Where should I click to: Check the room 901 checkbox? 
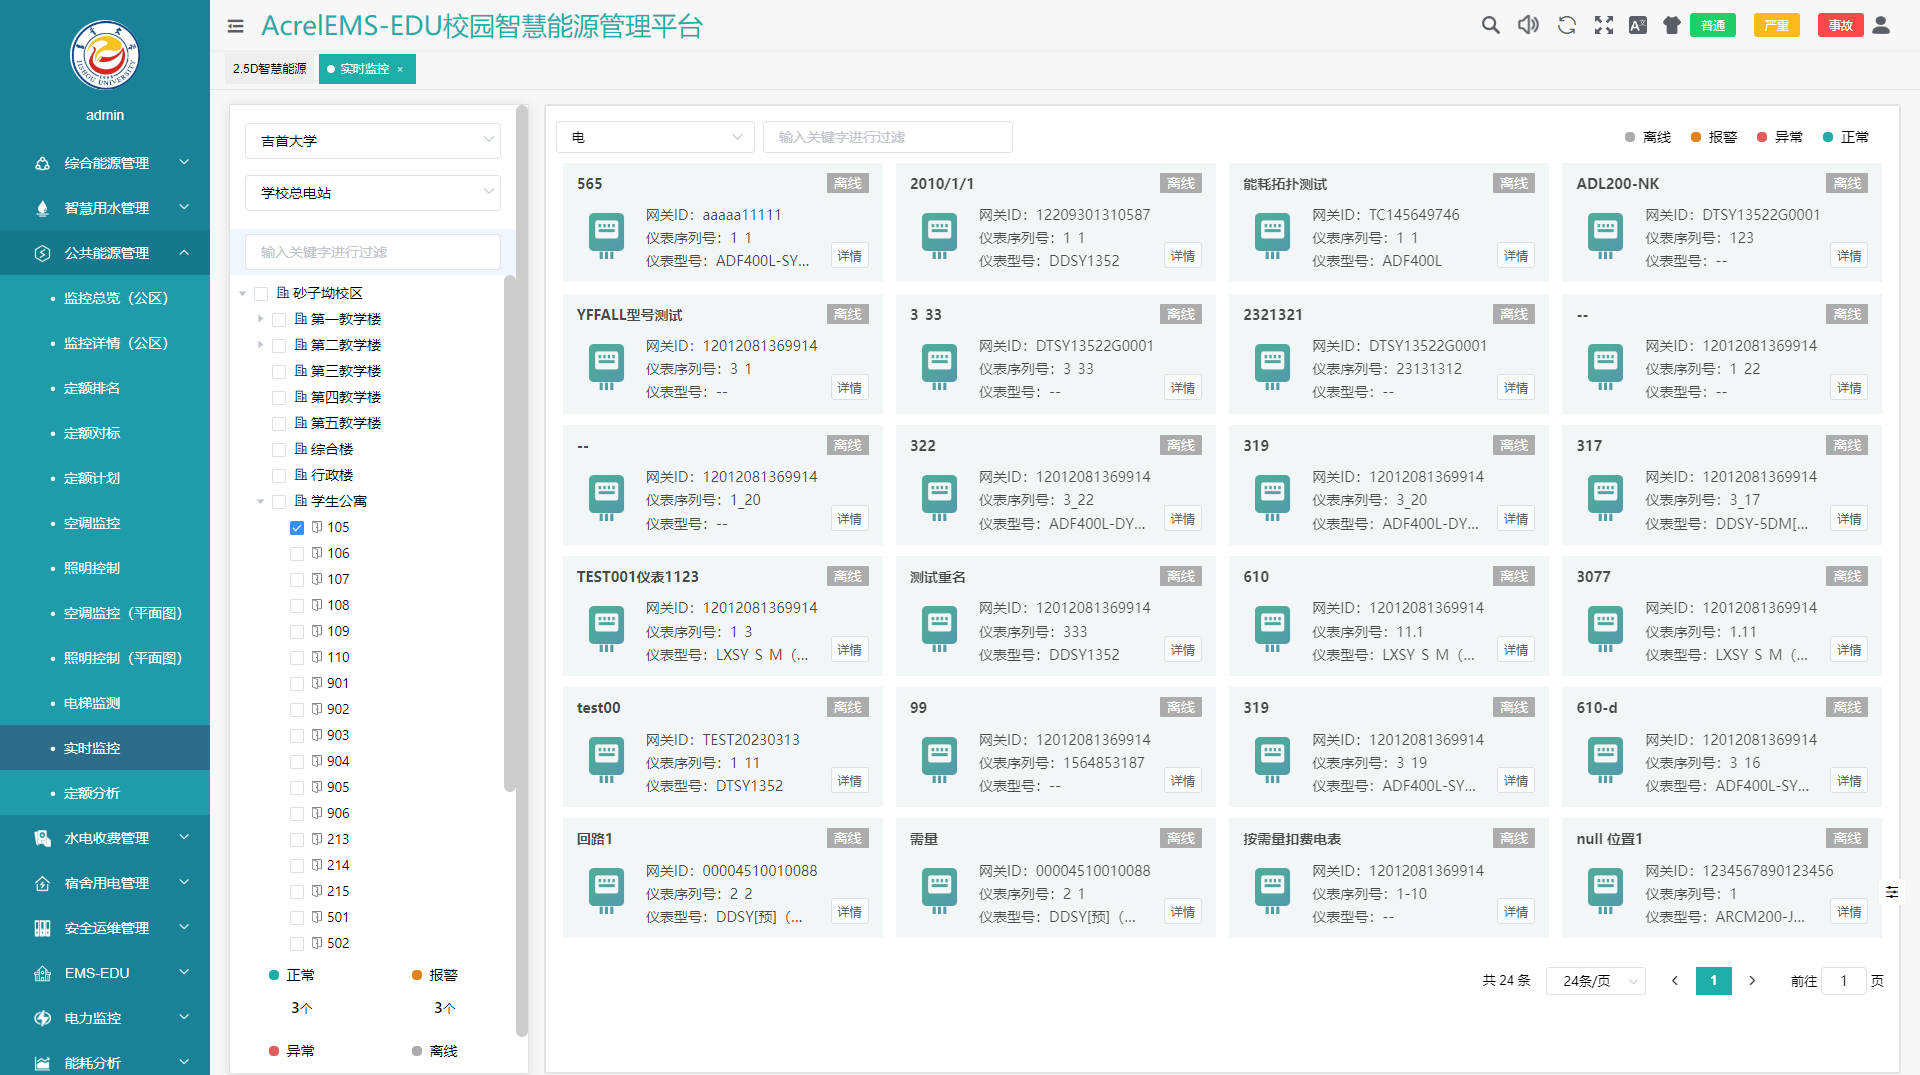coord(297,684)
